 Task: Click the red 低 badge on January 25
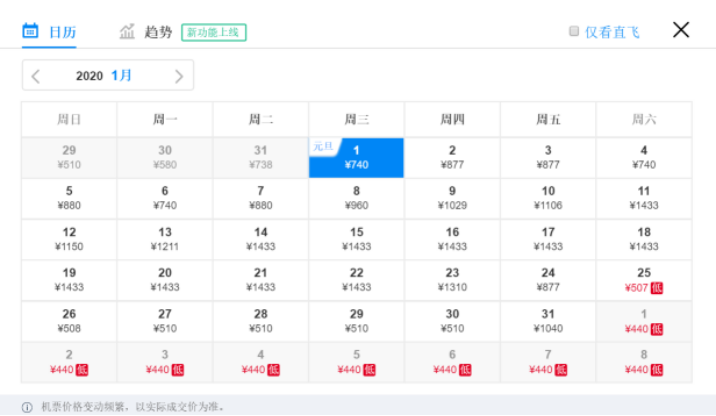[x=657, y=288]
